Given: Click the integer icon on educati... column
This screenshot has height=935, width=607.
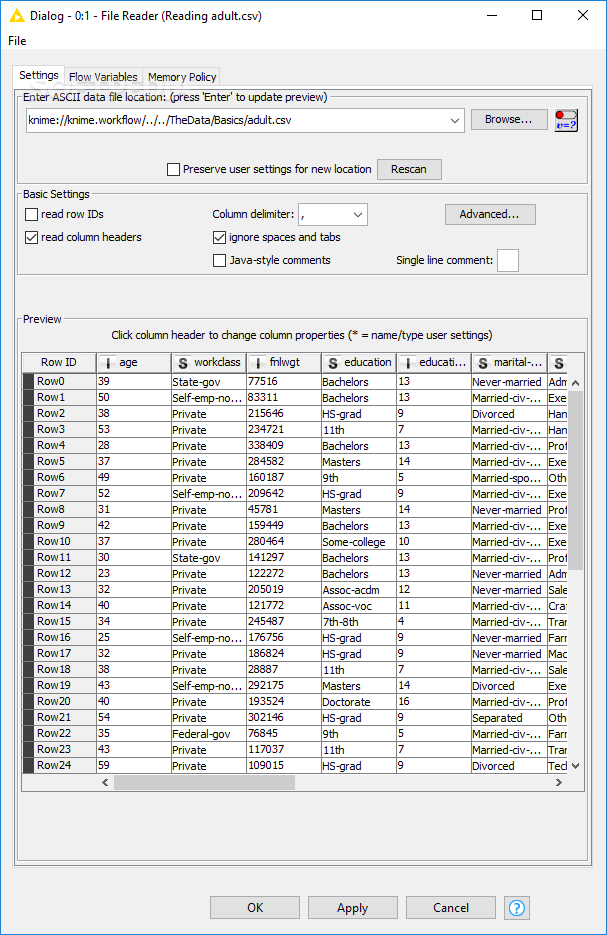Looking at the screenshot, I should tap(408, 363).
